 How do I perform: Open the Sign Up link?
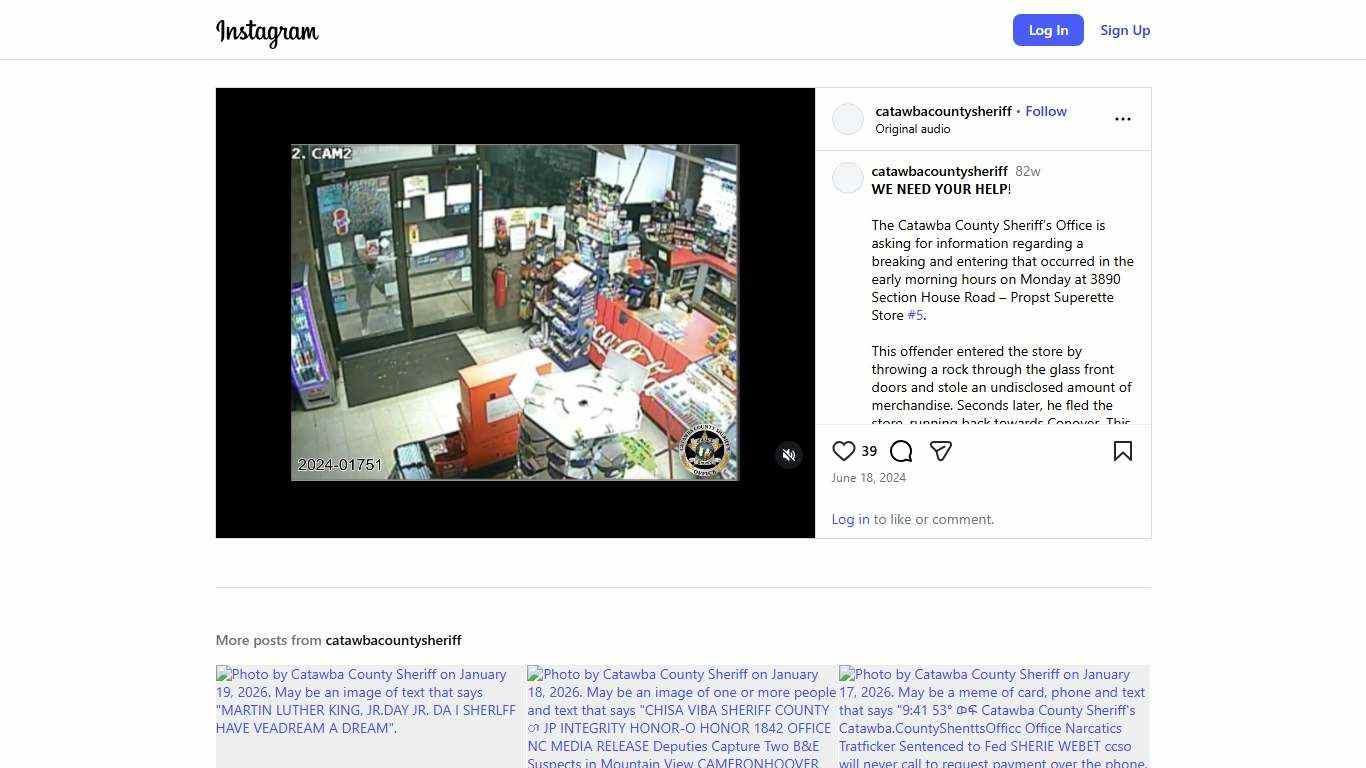1125,30
